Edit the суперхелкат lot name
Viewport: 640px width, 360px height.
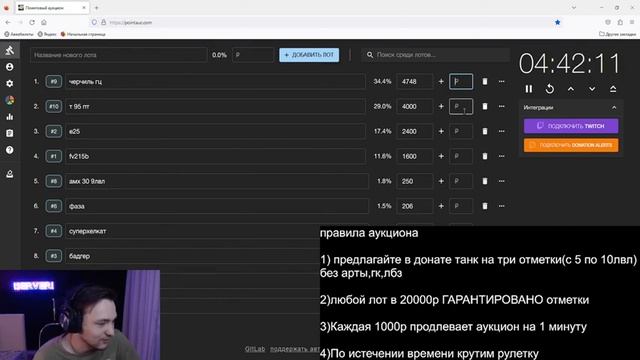193,231
